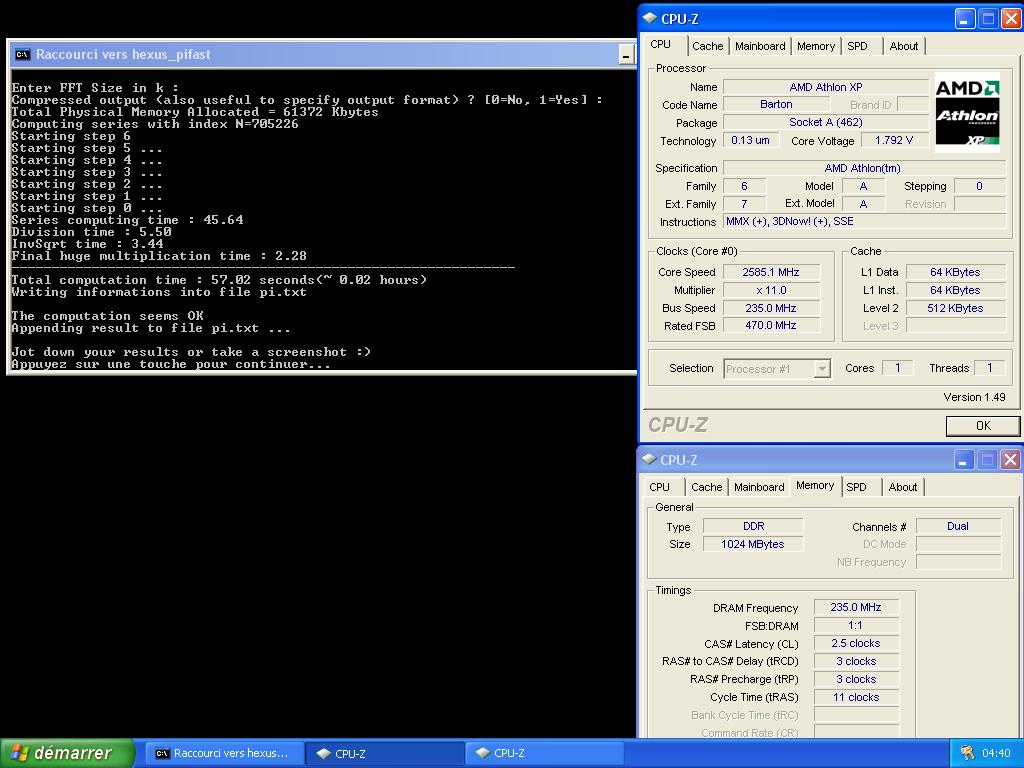Click the Technology value 0.13 um

[750, 140]
